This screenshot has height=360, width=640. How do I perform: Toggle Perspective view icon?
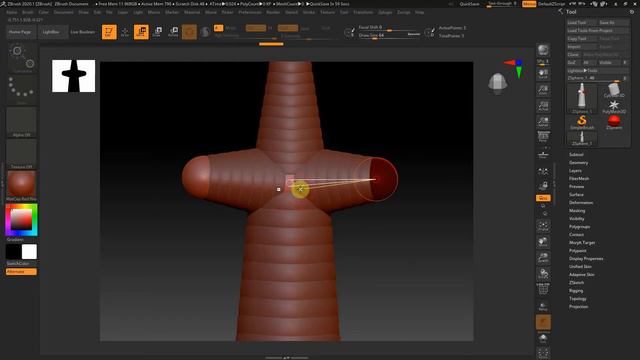coord(543,137)
